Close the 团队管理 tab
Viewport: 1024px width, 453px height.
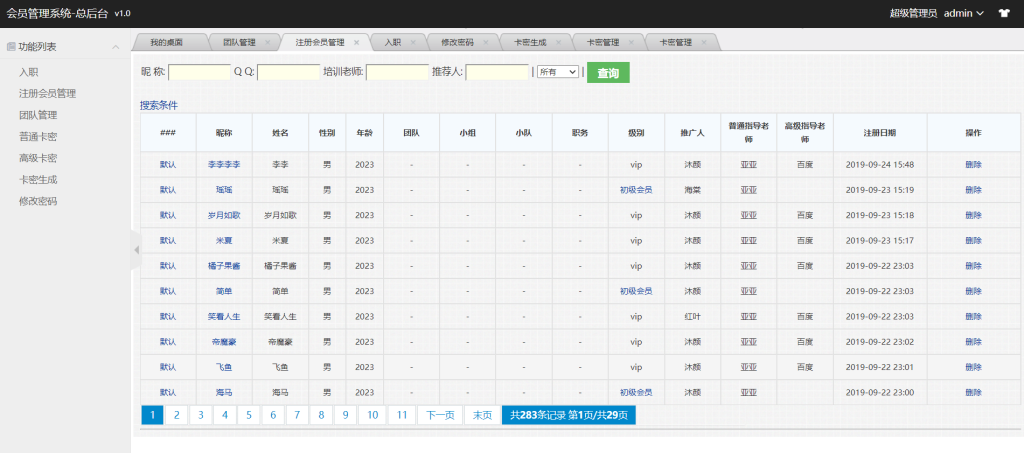268,42
